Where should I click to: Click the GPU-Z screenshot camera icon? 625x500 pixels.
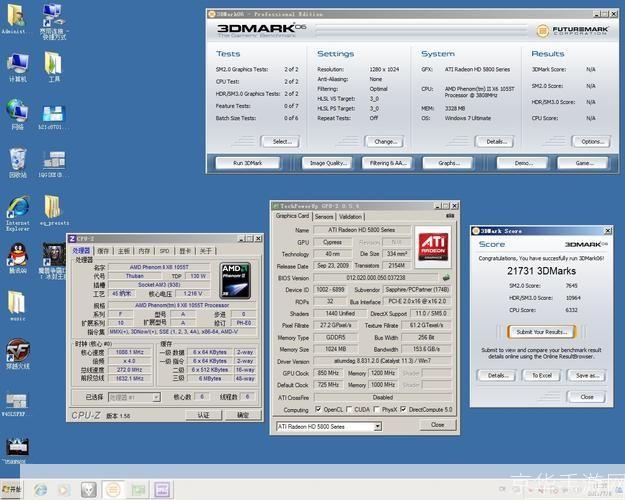point(450,216)
